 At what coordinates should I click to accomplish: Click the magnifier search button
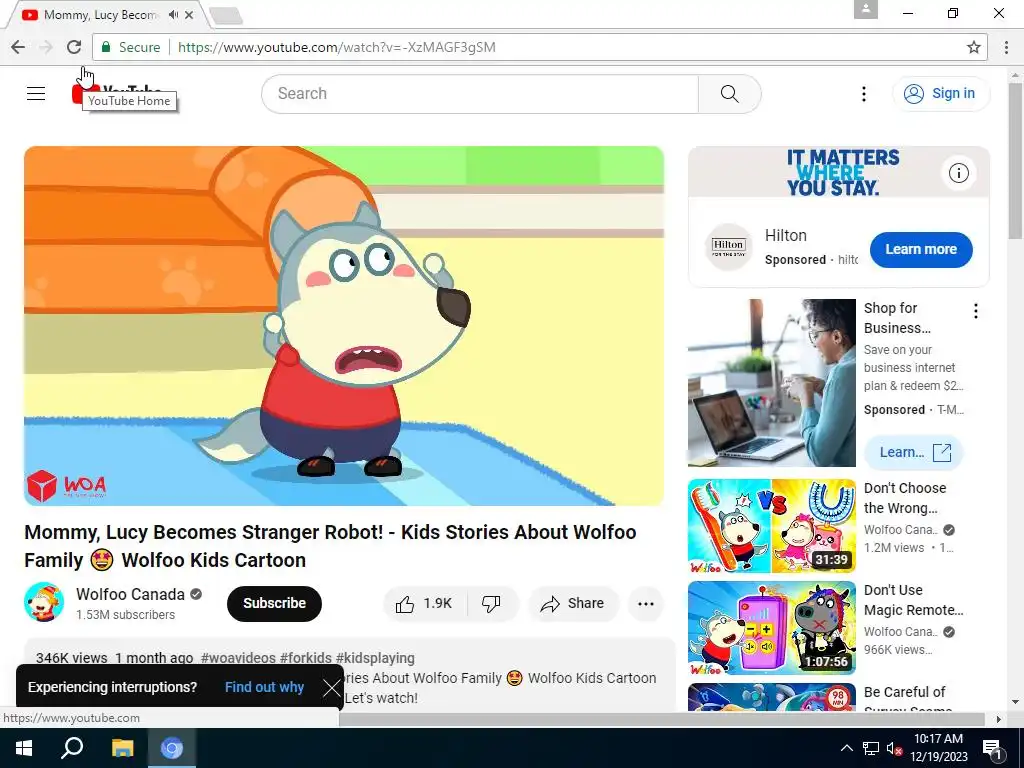pyautogui.click(x=729, y=94)
